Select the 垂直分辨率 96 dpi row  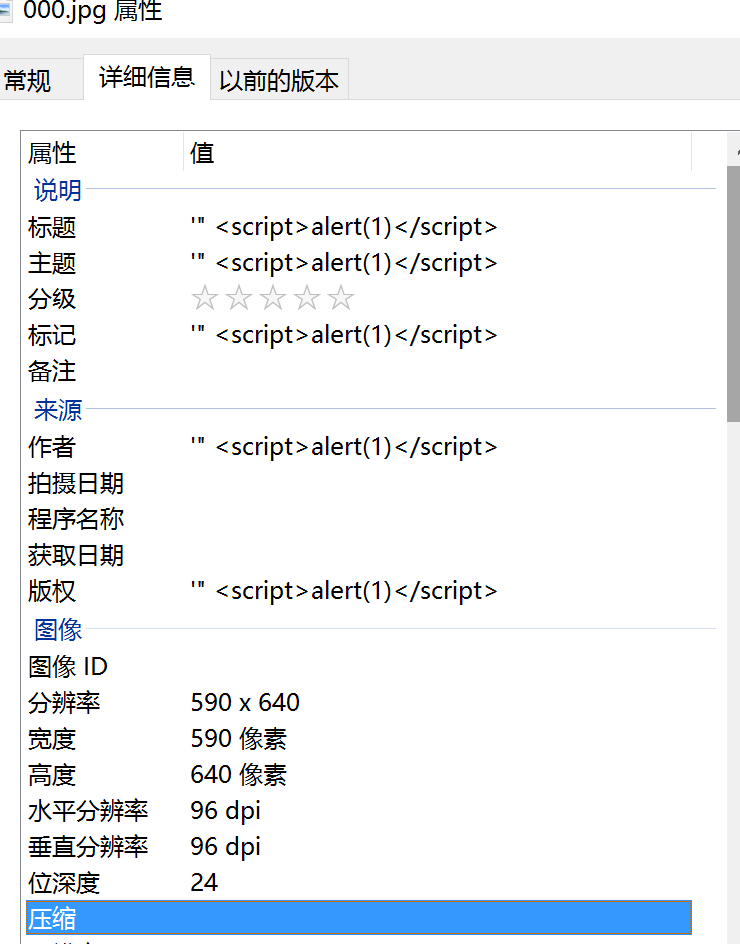point(359,847)
